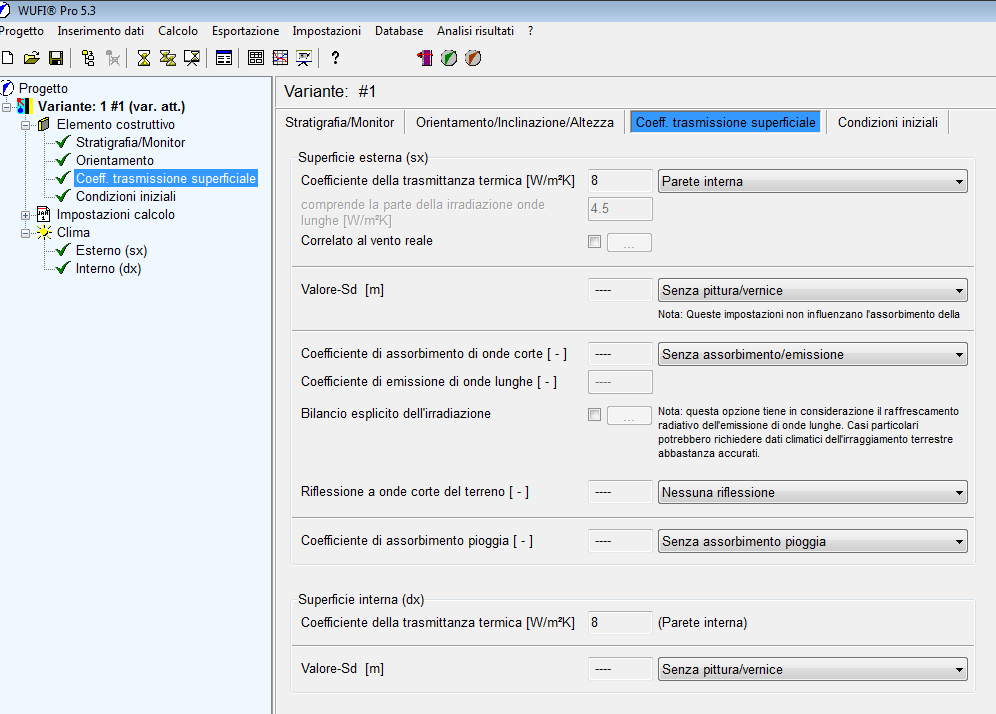Image resolution: width=996 pixels, height=714 pixels.
Task: Open an existing project with the folder icon
Action: (31, 58)
